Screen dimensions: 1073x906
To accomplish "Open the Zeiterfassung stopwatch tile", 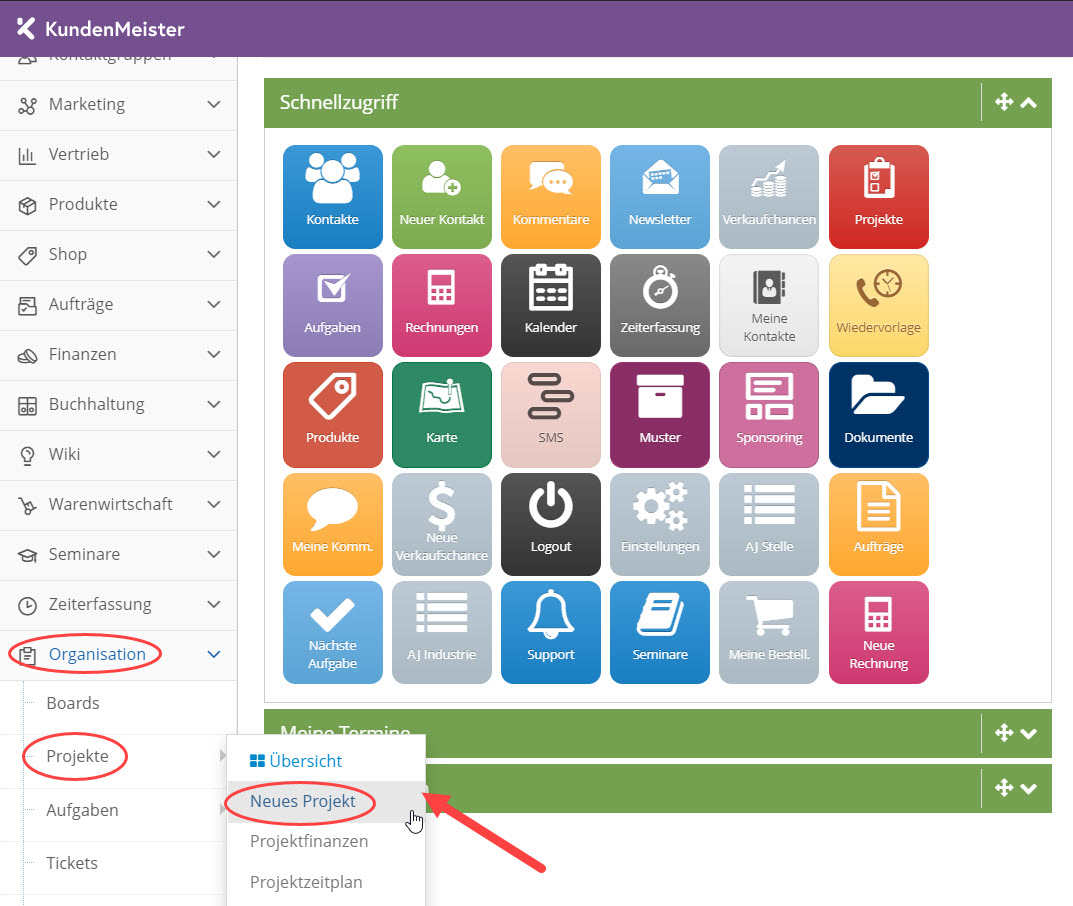I will tap(659, 304).
